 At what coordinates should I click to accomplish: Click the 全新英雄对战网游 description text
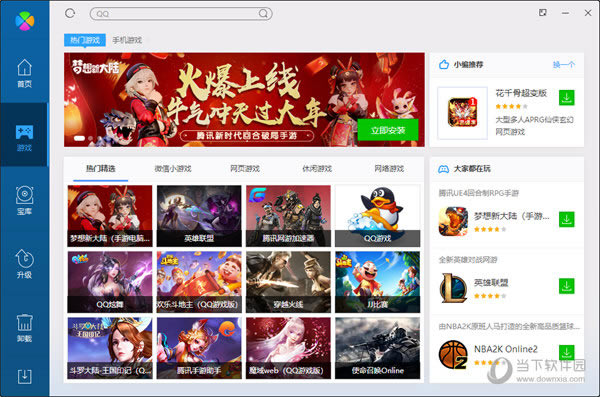click(x=468, y=260)
